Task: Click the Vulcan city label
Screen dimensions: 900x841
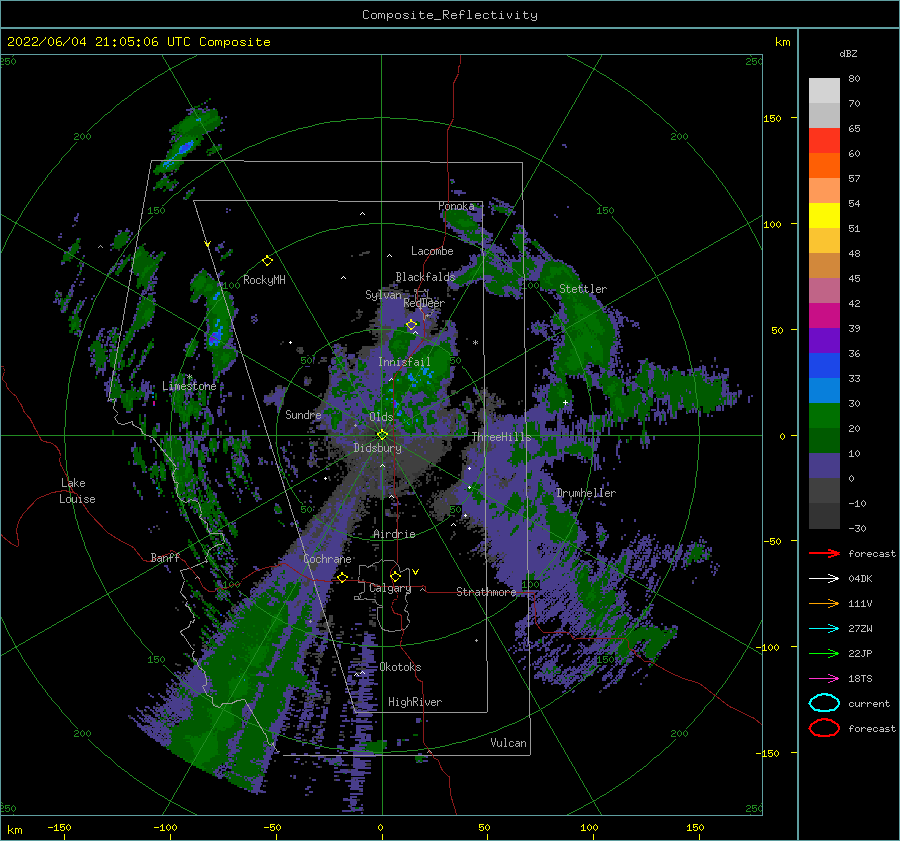Action: coord(509,743)
